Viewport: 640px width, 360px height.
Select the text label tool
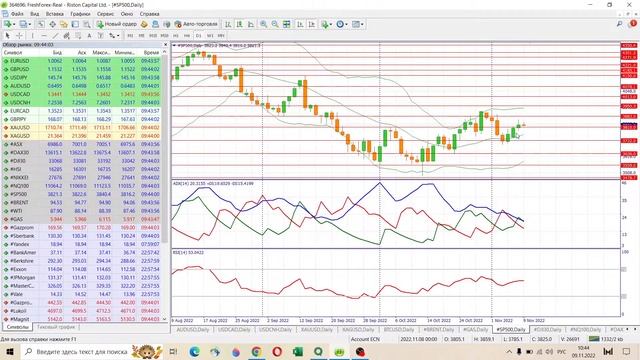(x=100, y=36)
